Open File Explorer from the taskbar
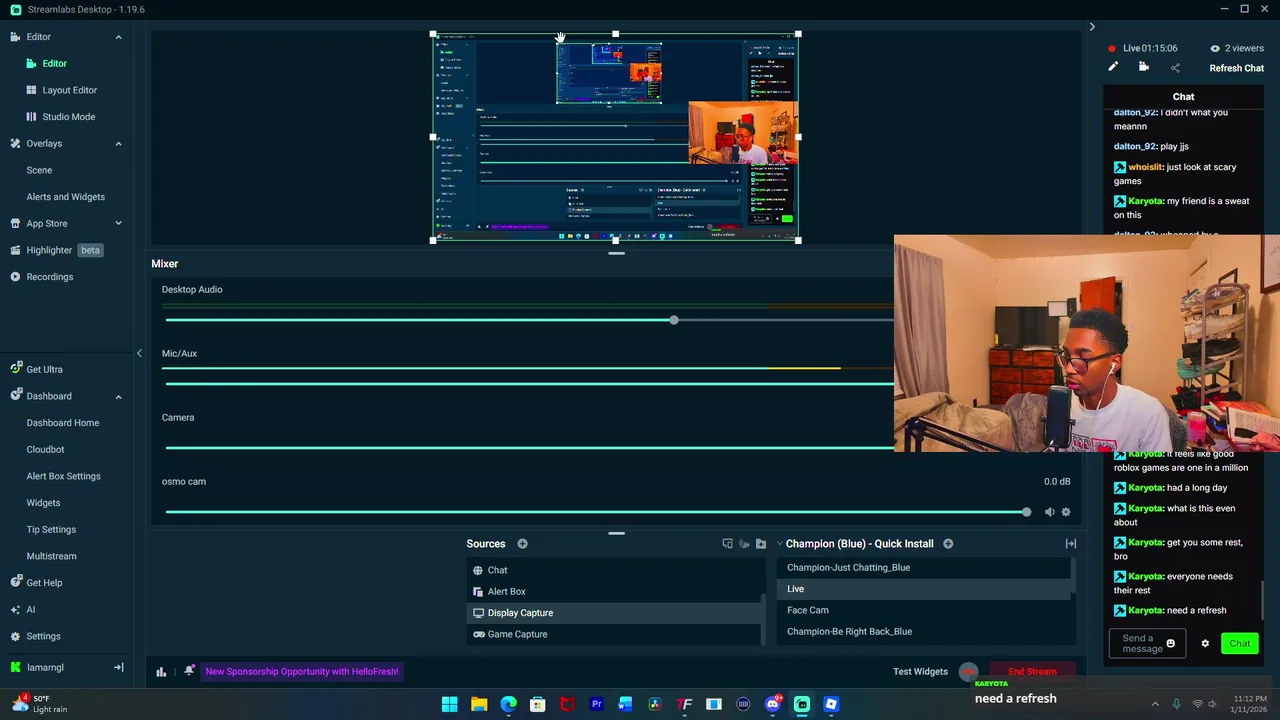The width and height of the screenshot is (1280, 720). pos(479,704)
